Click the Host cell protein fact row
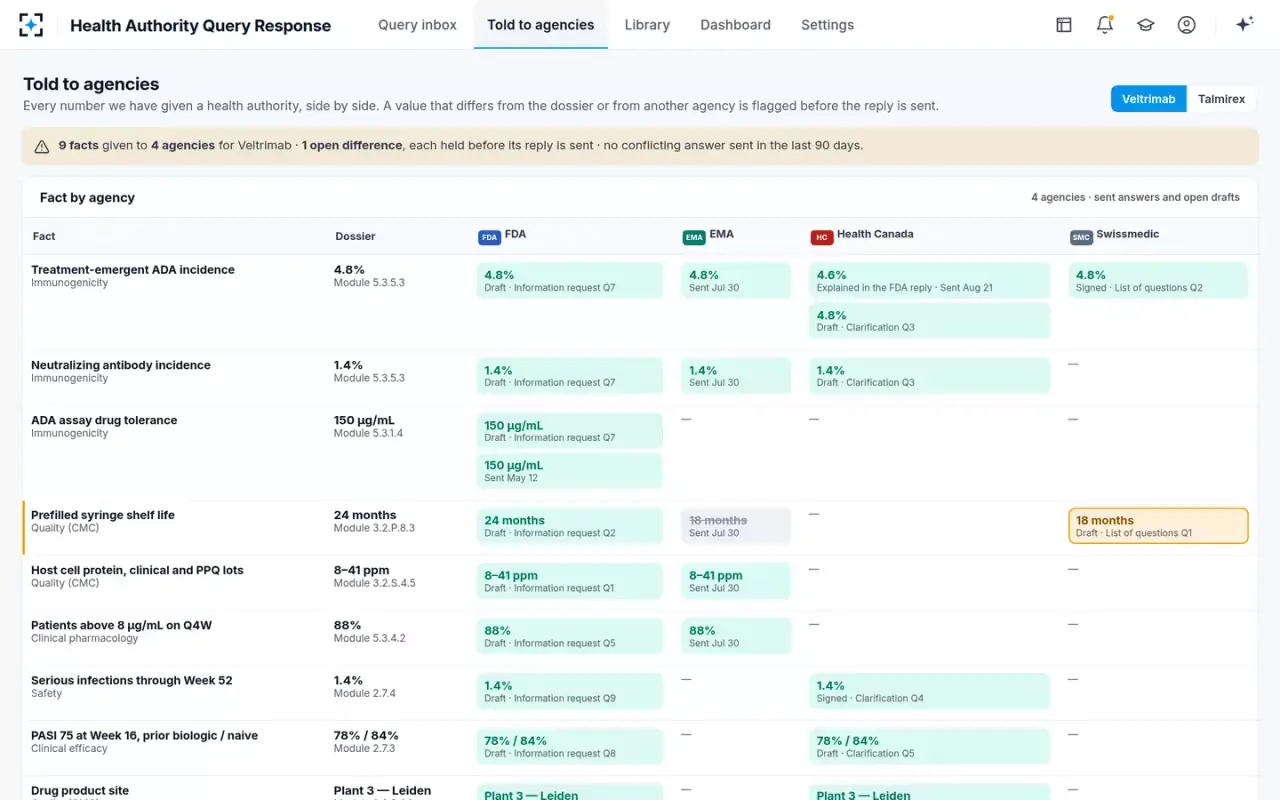Viewport: 1280px width, 800px height. (640, 581)
